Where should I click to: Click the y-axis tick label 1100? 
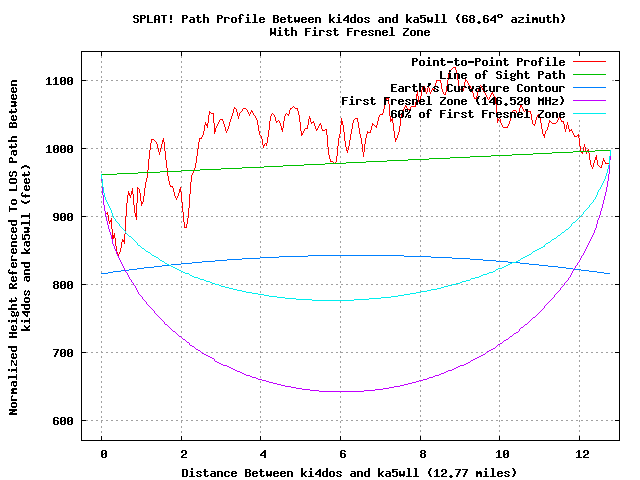[60, 81]
